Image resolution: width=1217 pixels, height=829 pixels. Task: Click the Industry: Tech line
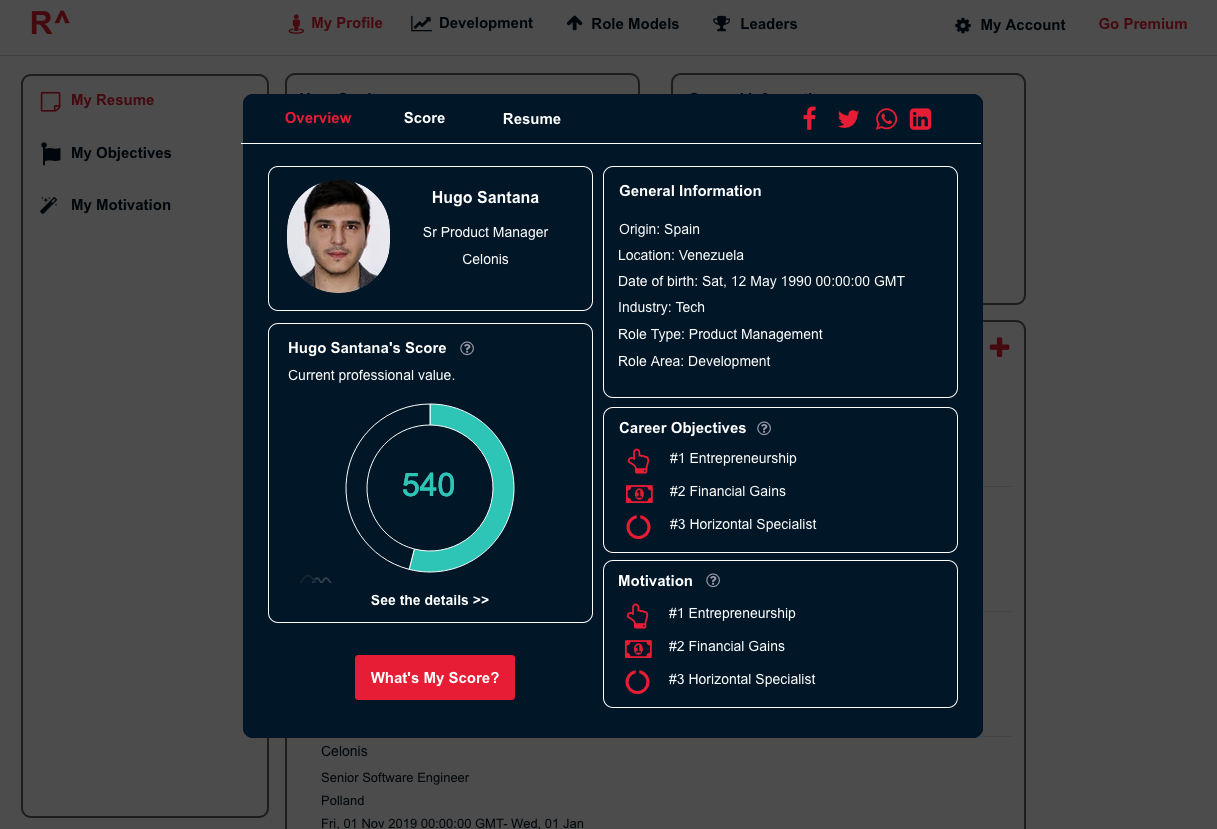[x=661, y=307]
